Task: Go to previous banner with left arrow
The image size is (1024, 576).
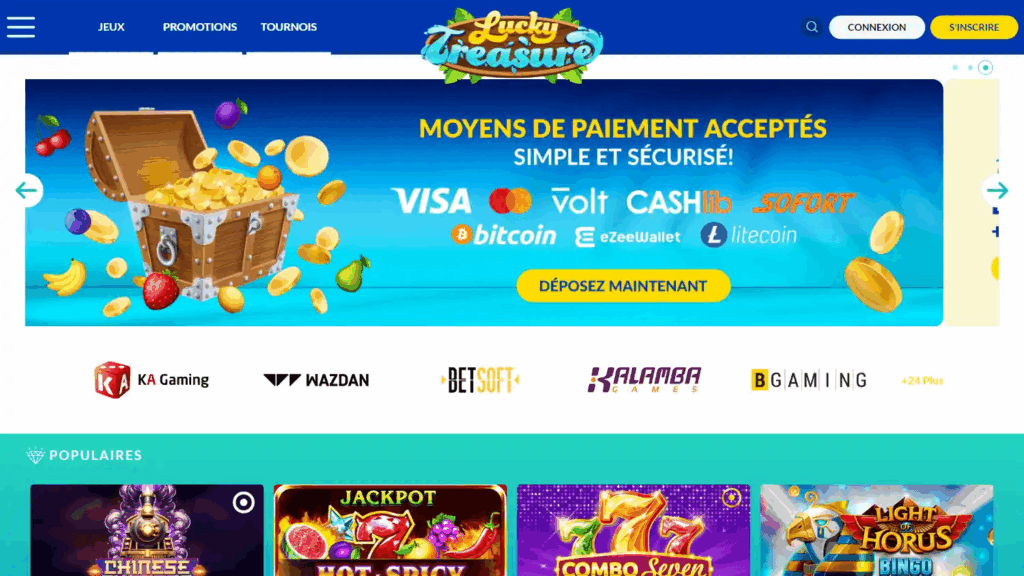Action: pos(27,191)
